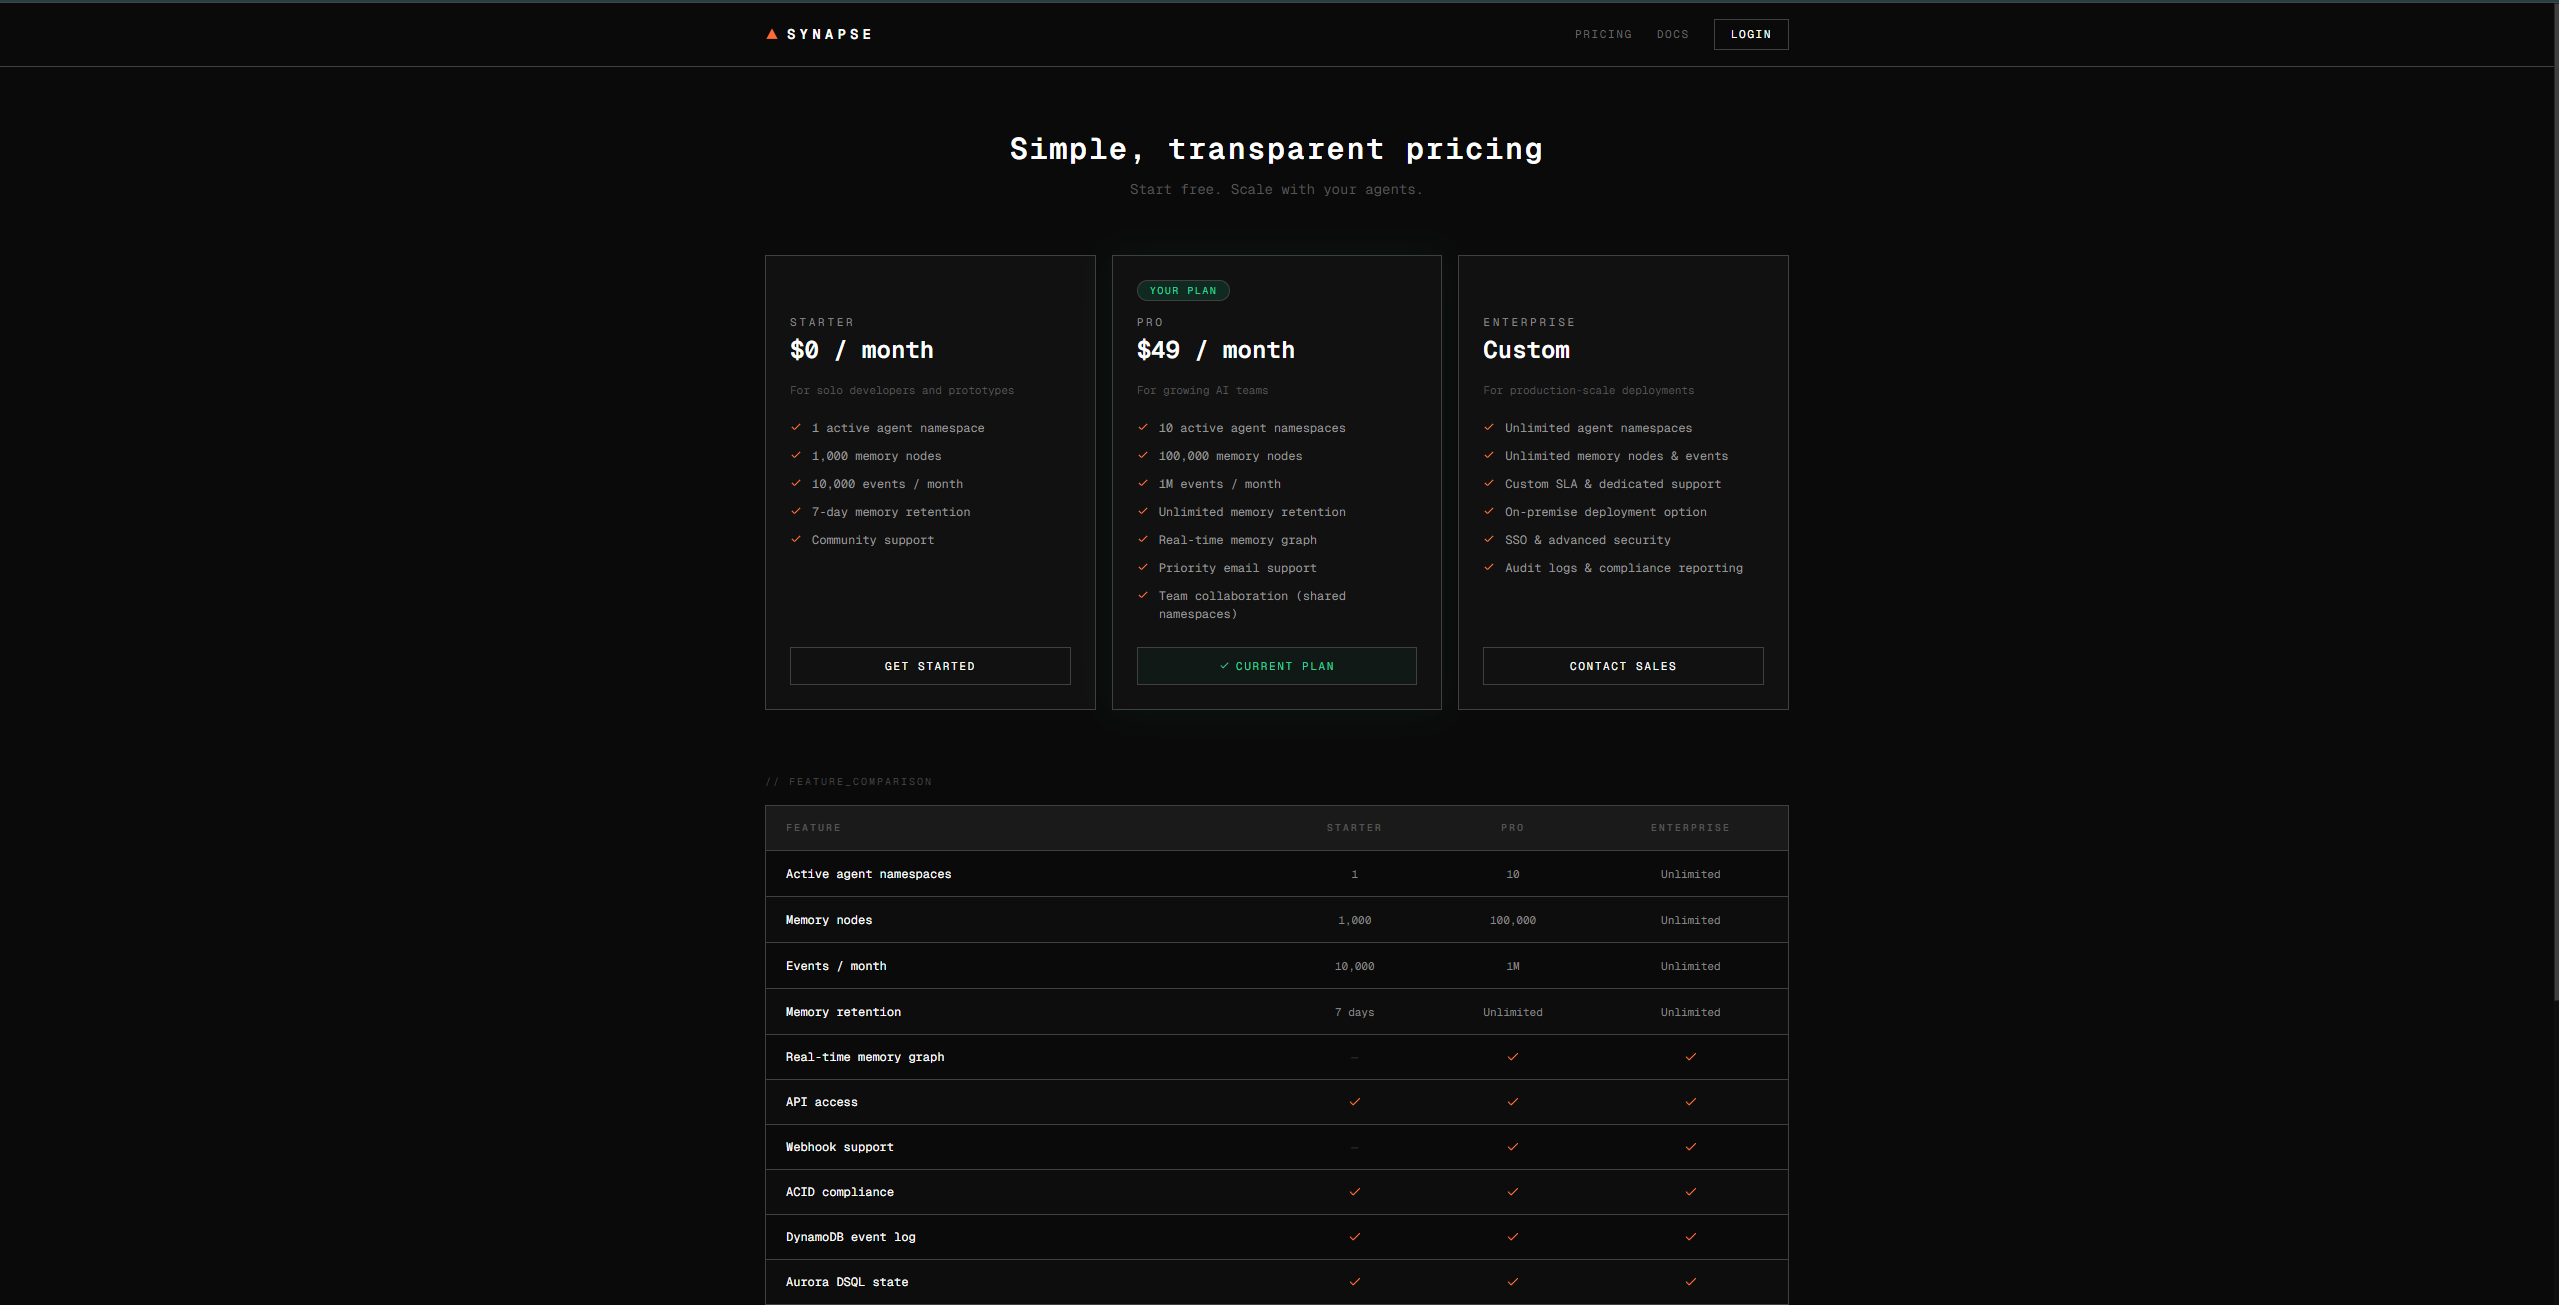Click the 'Your Plan' badge
The height and width of the screenshot is (1305, 2559).
pos(1183,291)
